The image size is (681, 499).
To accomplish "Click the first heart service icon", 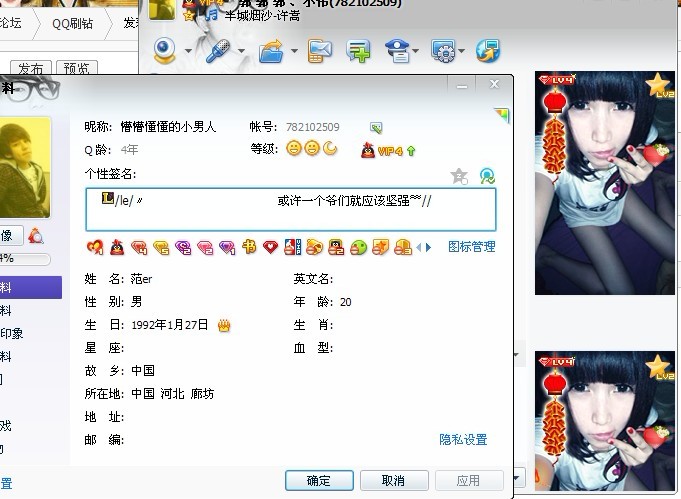I will point(95,248).
